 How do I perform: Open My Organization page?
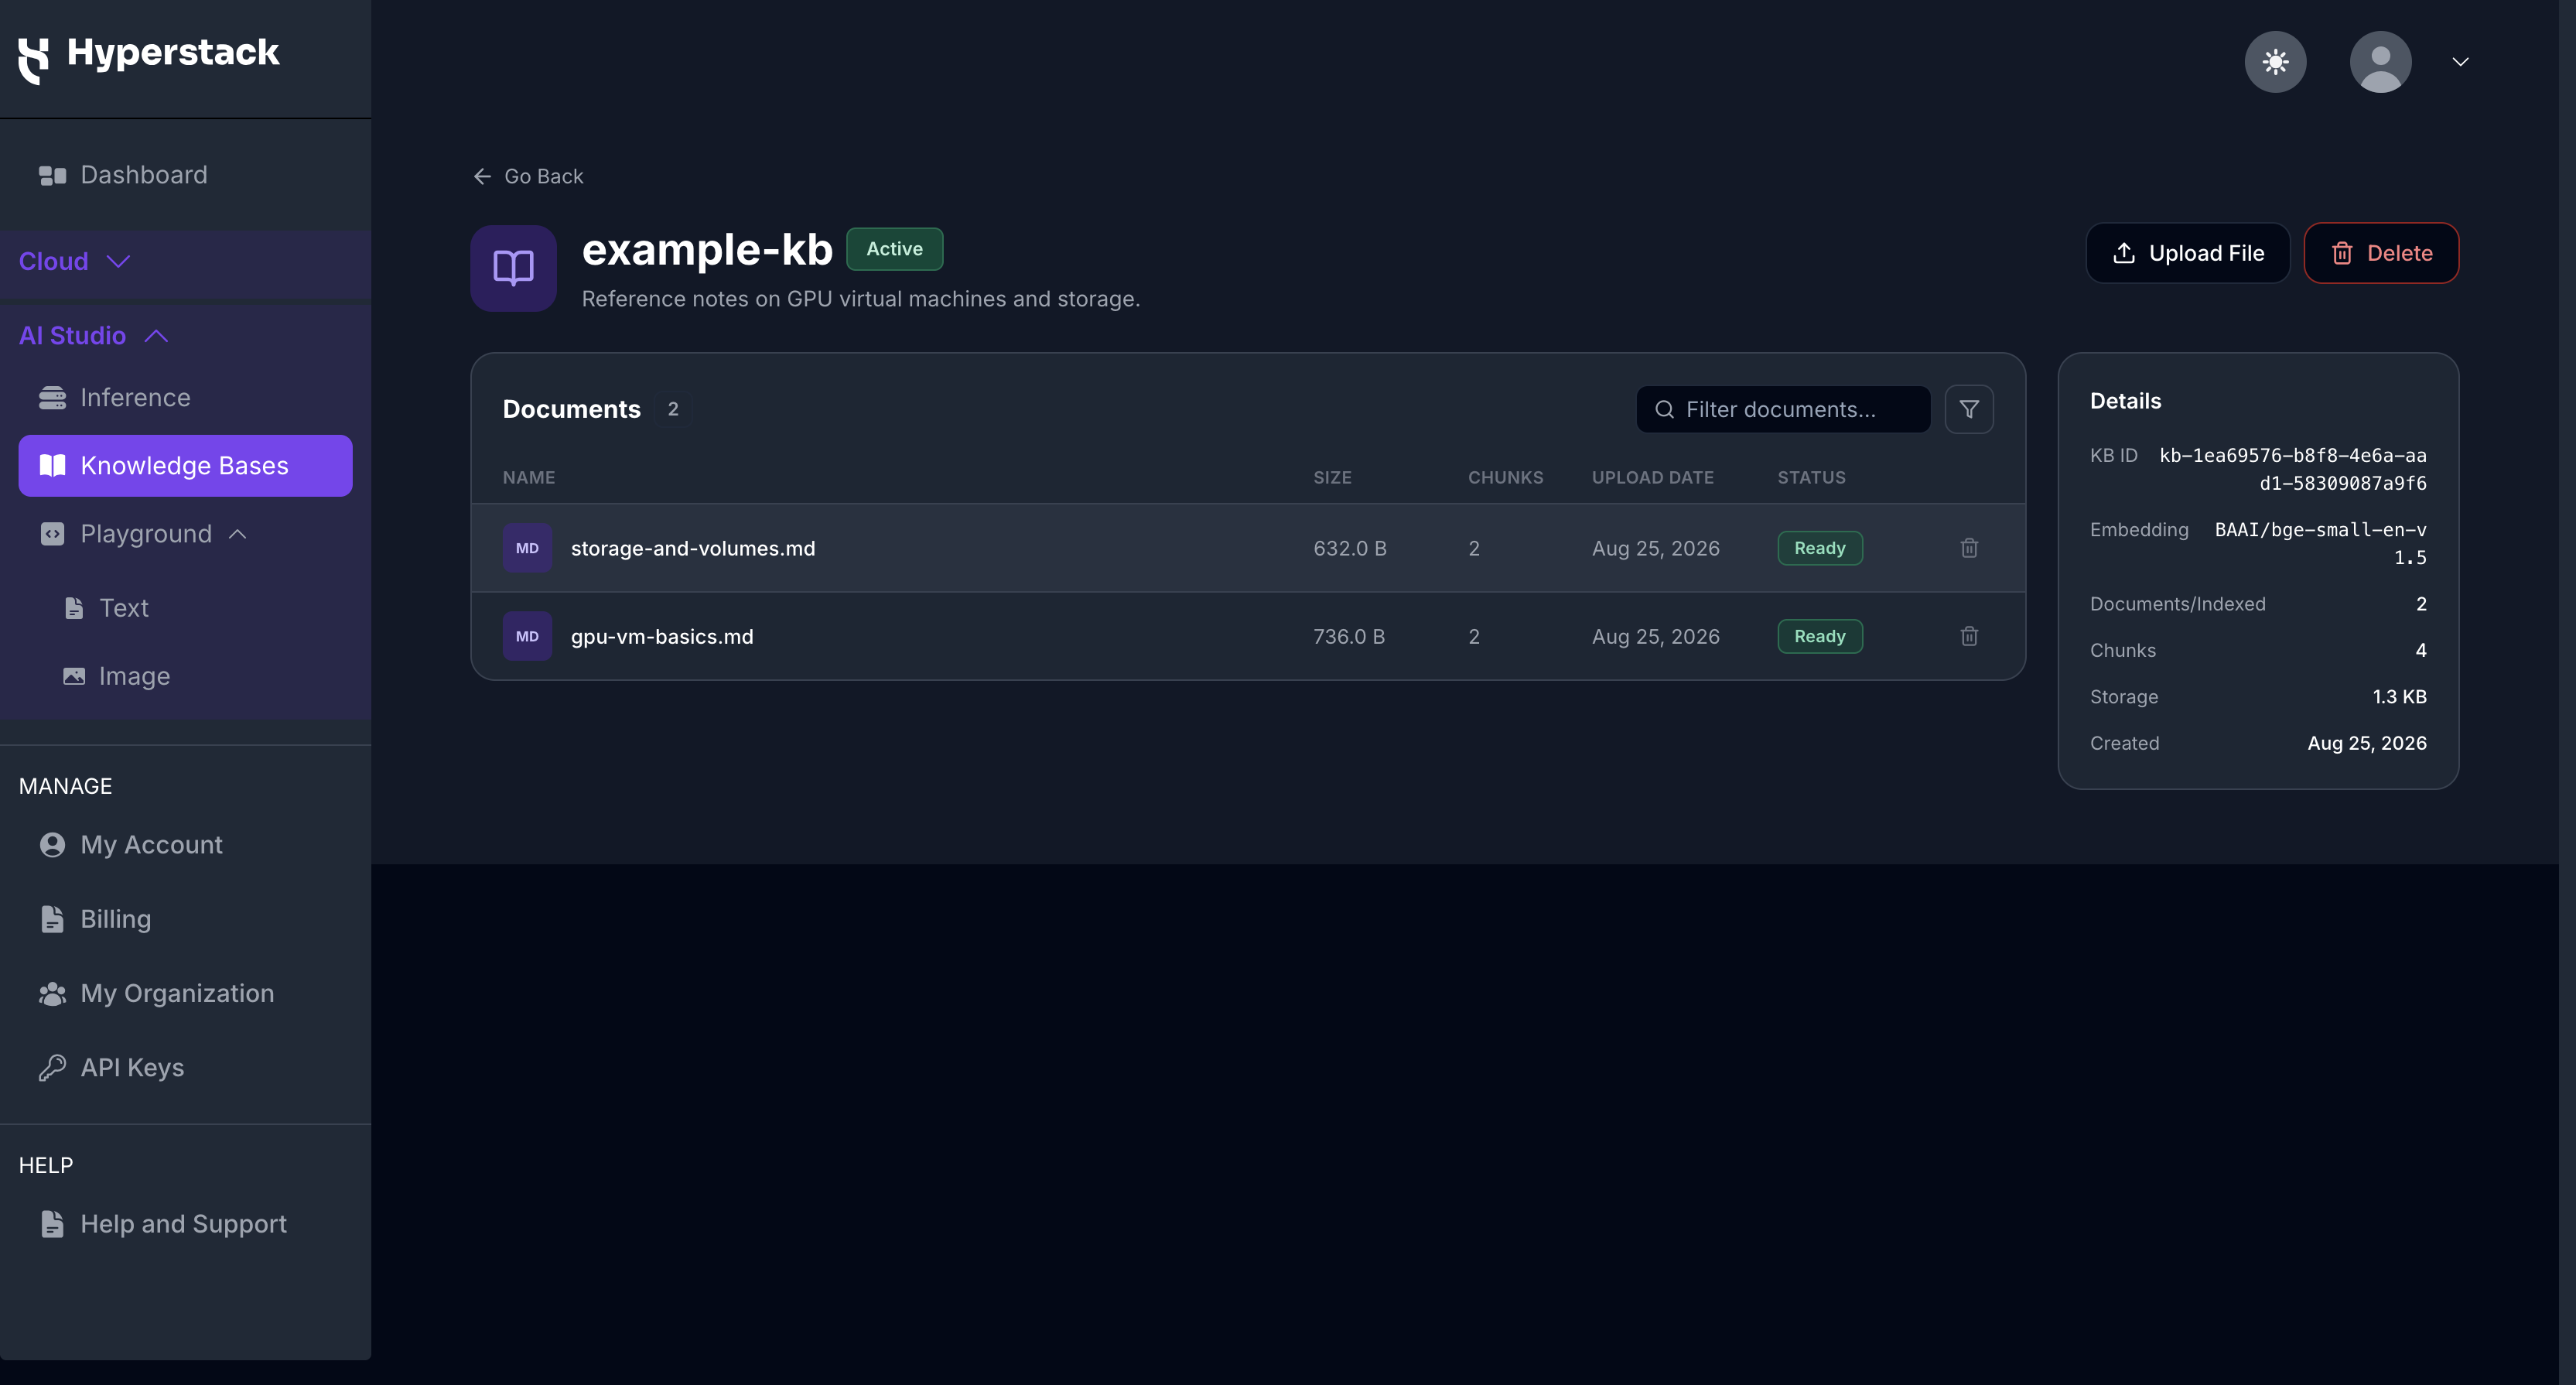pos(186,993)
